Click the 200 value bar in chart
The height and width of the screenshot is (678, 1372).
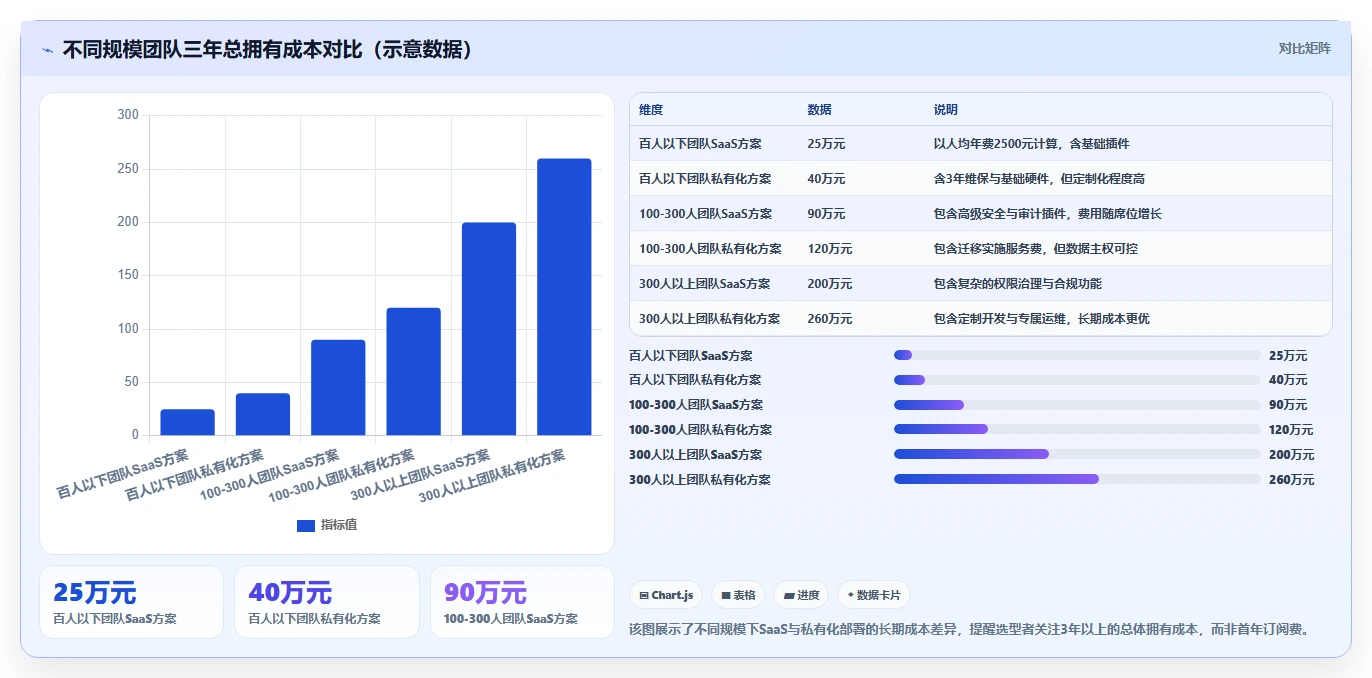[x=489, y=328]
